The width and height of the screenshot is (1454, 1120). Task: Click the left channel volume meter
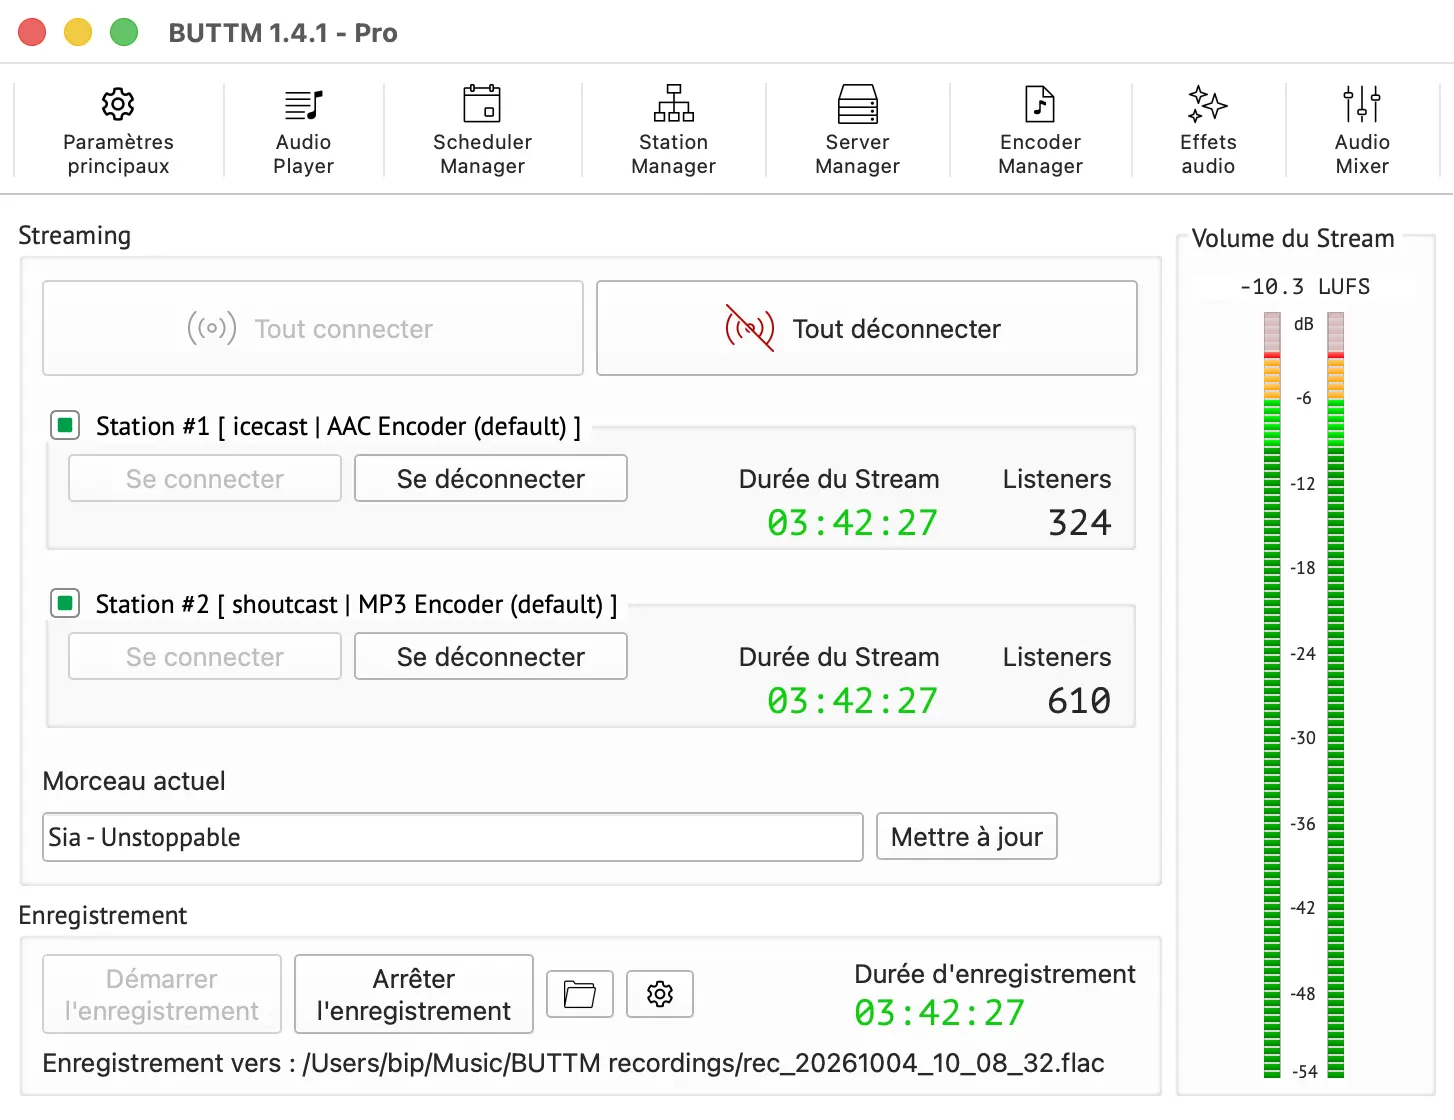(1272, 695)
